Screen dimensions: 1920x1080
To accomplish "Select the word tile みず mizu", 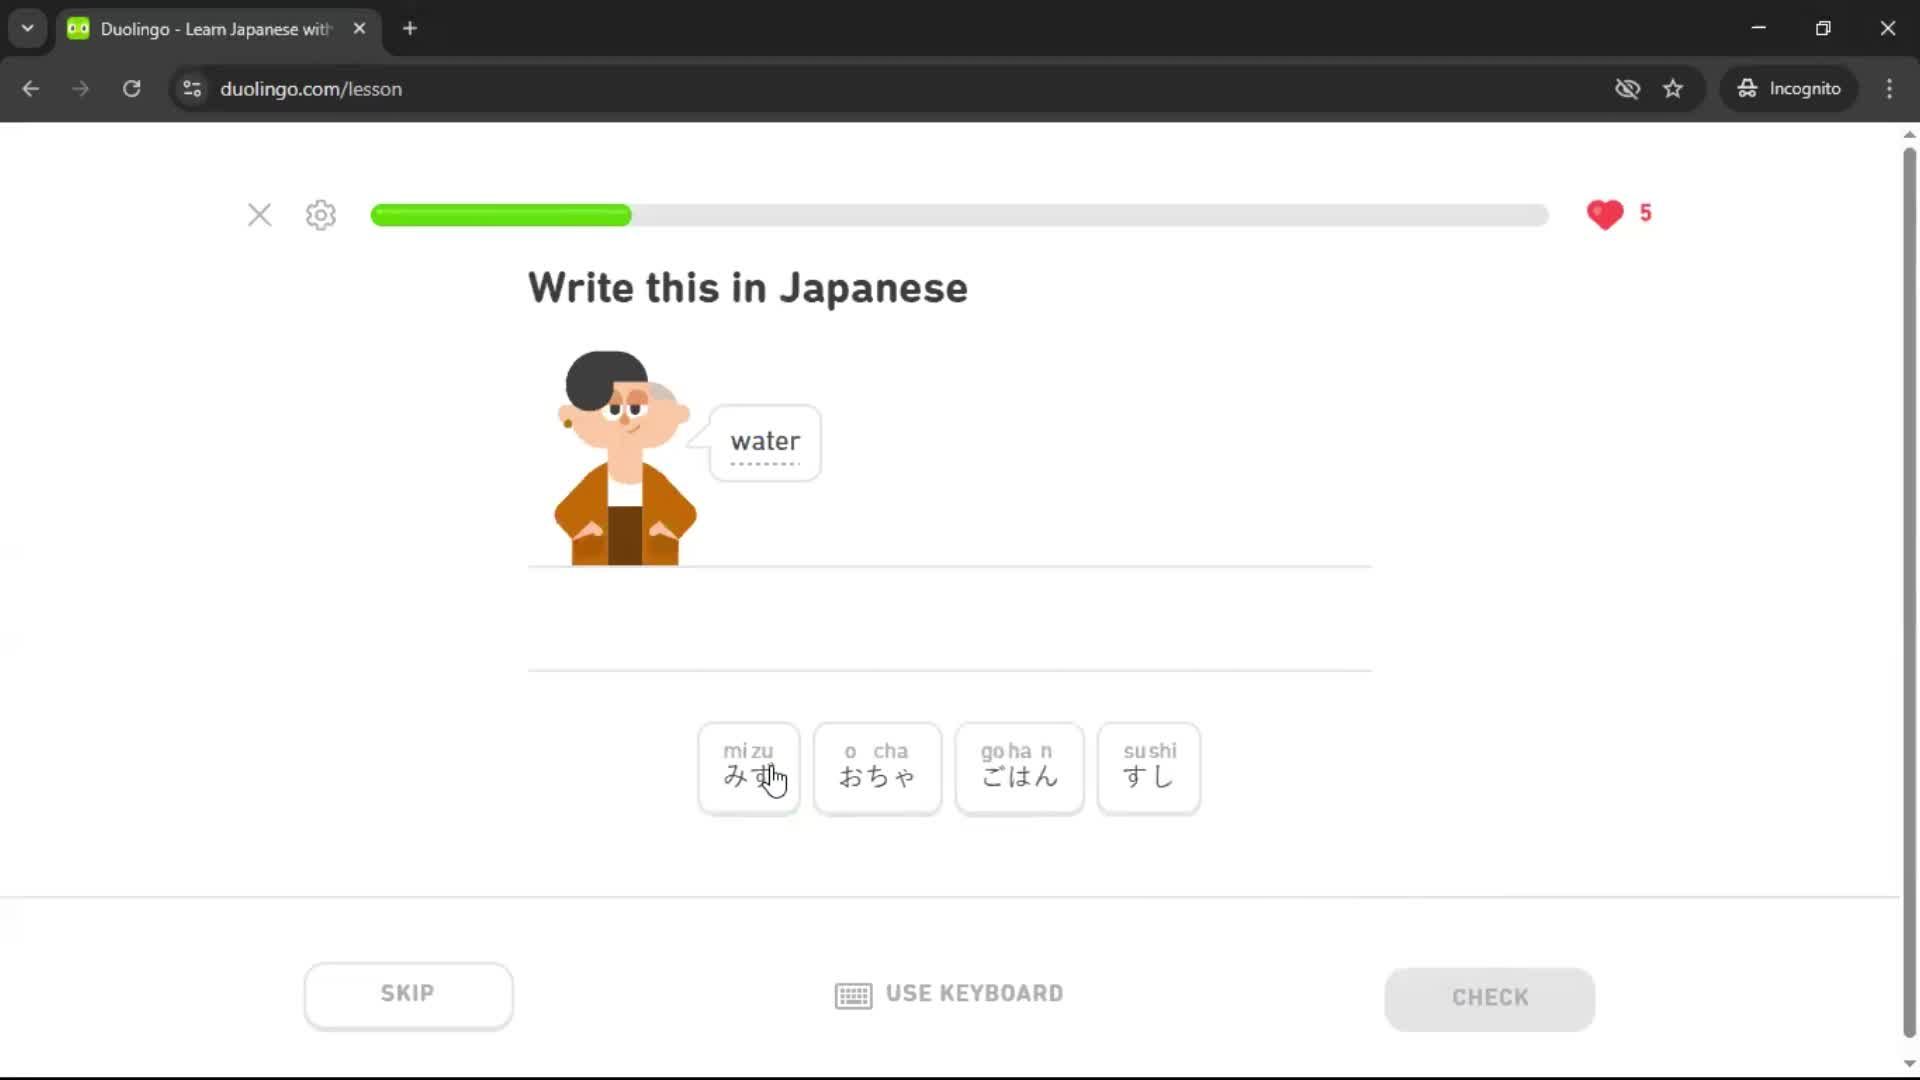I will pyautogui.click(x=748, y=768).
